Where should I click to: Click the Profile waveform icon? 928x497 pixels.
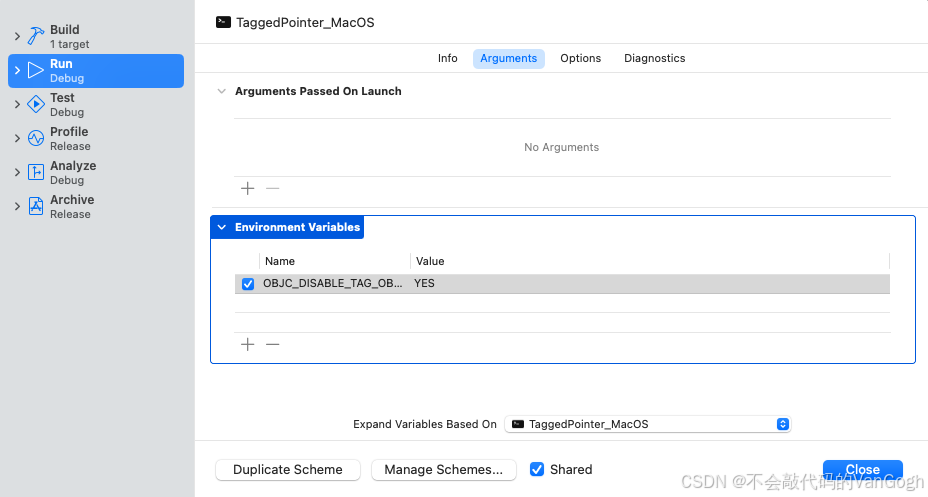pyautogui.click(x=36, y=139)
